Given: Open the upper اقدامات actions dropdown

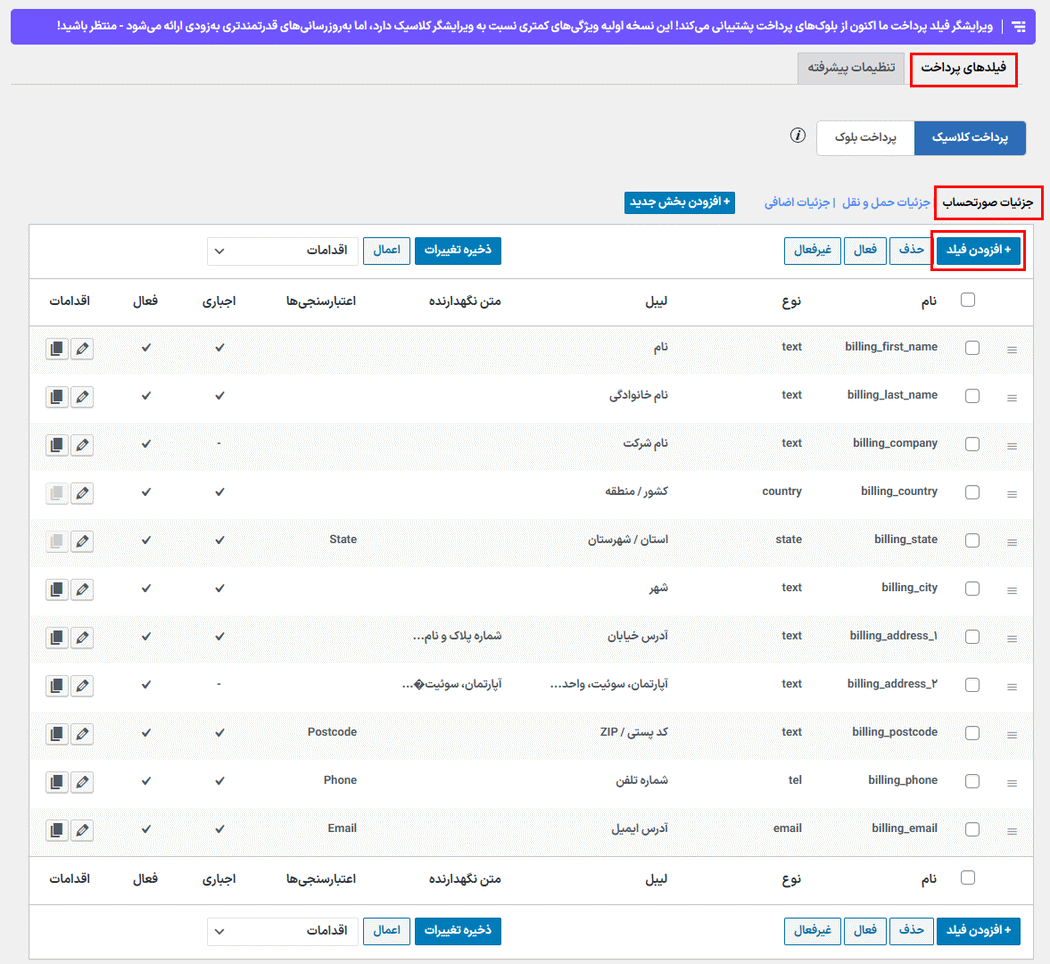Looking at the screenshot, I should [x=281, y=250].
